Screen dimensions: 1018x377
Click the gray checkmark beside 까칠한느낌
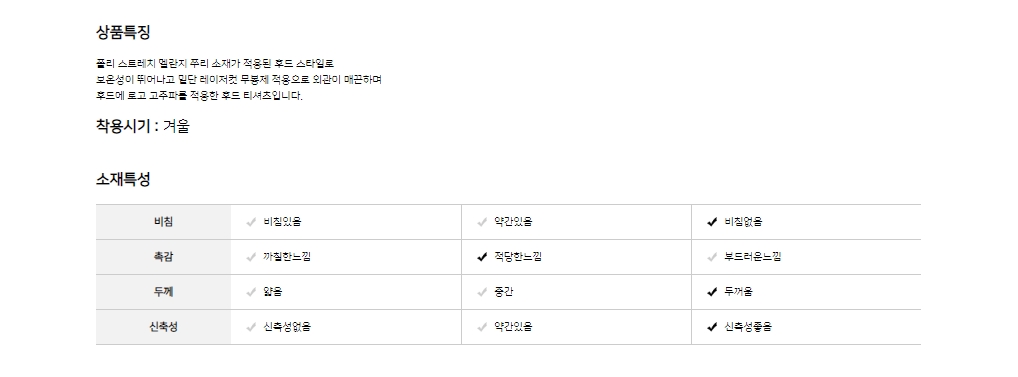point(251,257)
